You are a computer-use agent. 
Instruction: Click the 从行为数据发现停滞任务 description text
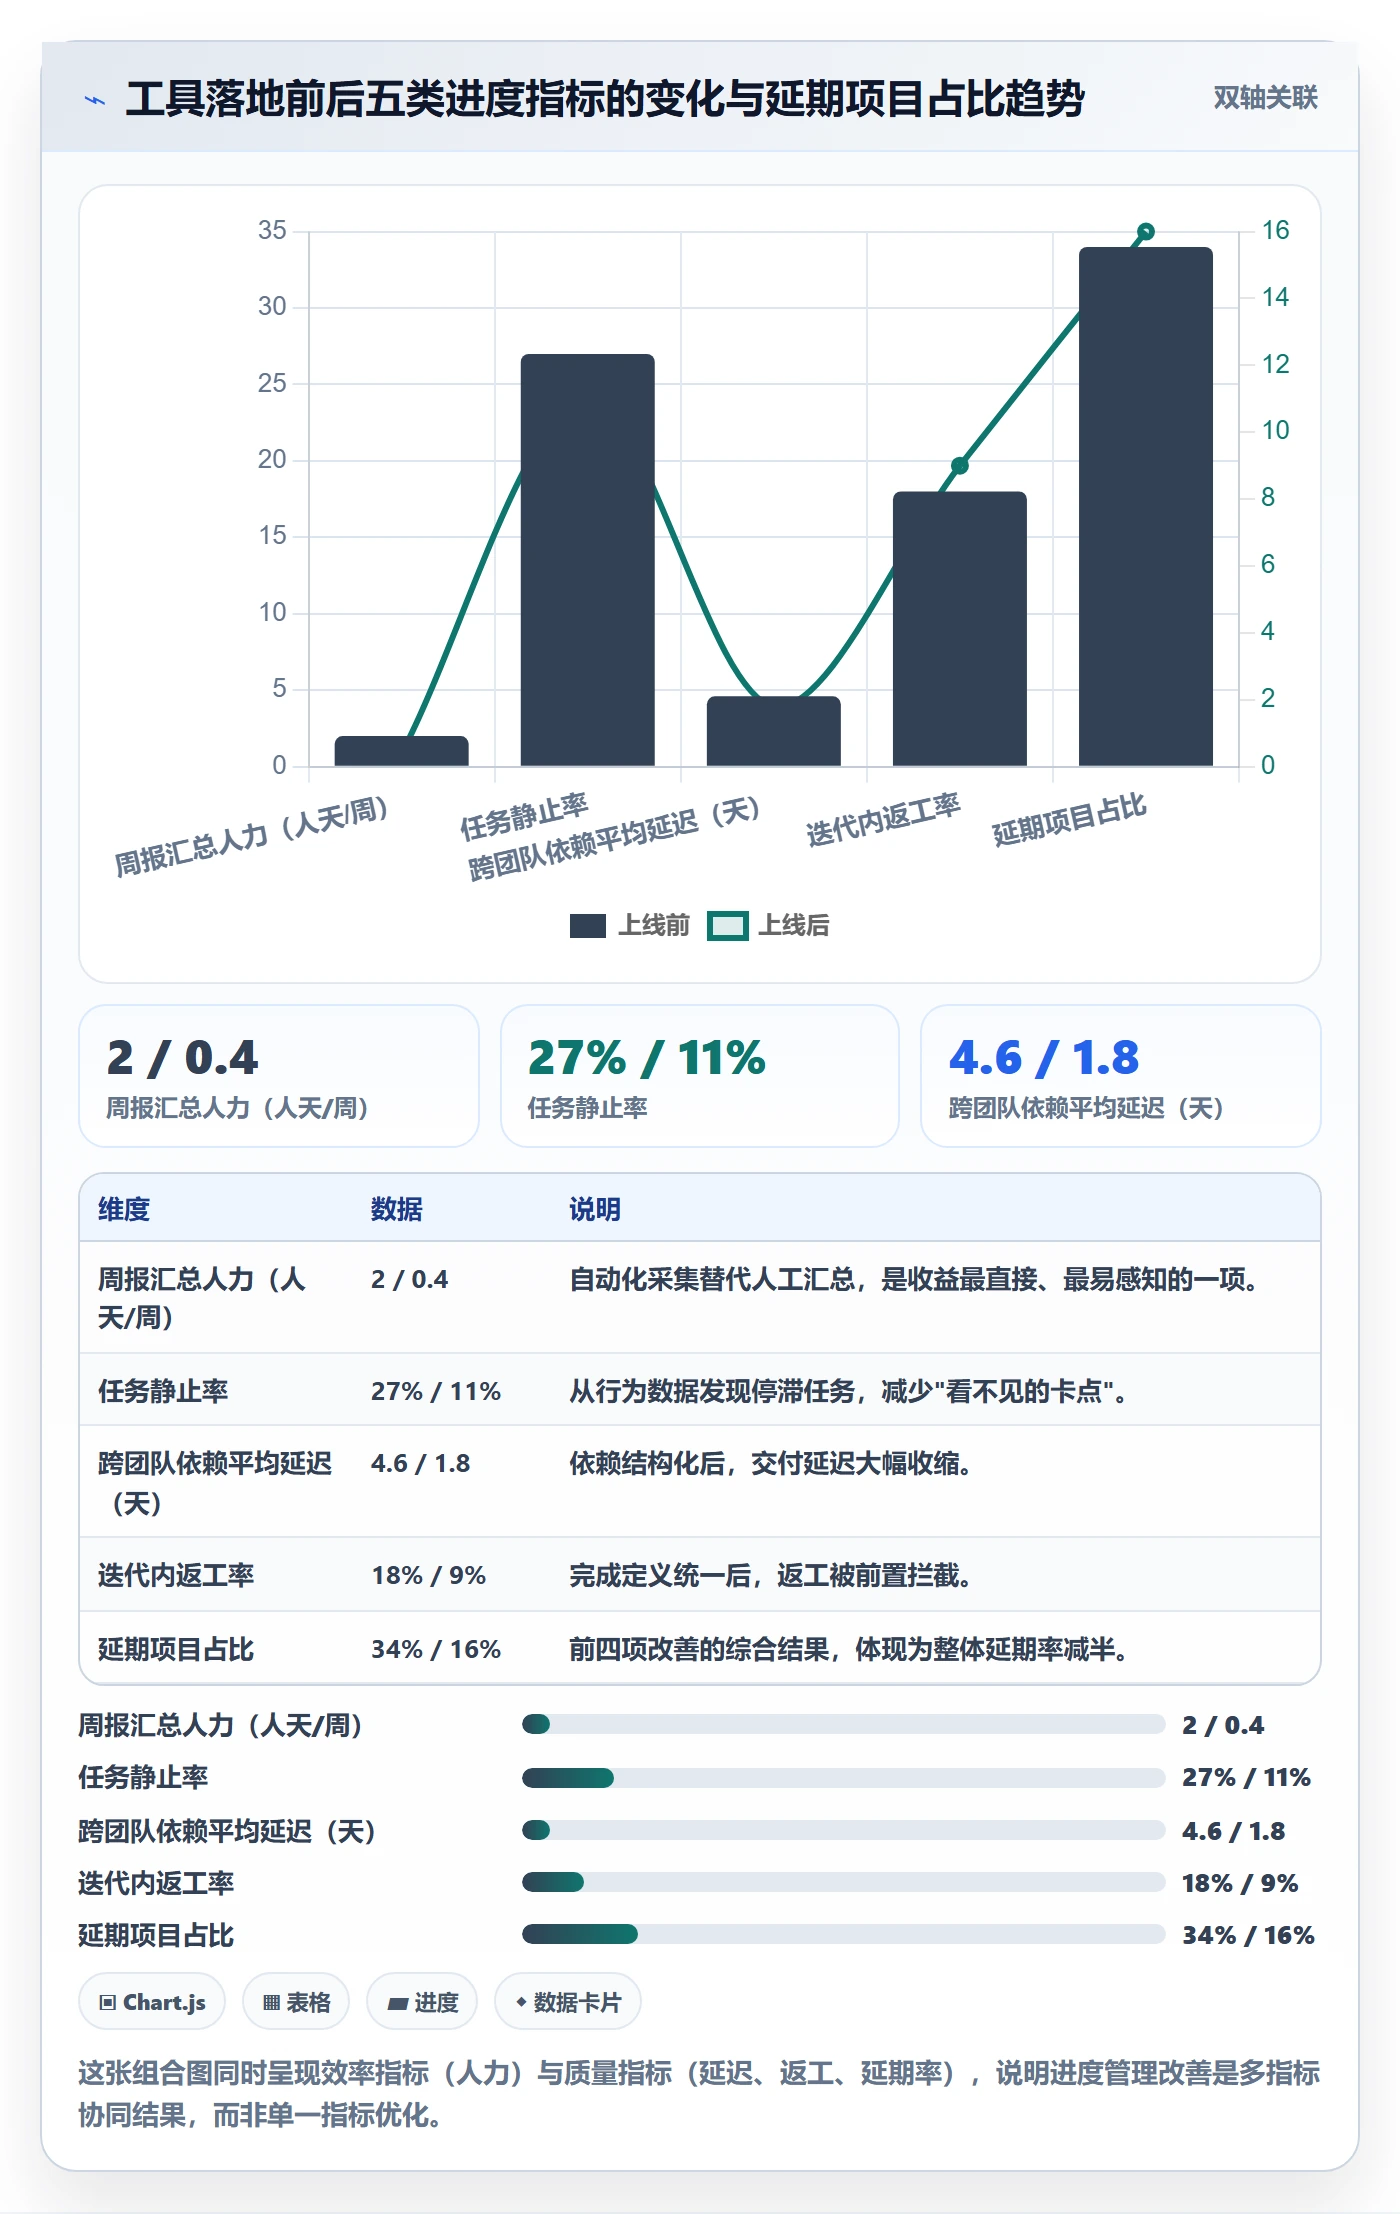coord(849,1391)
